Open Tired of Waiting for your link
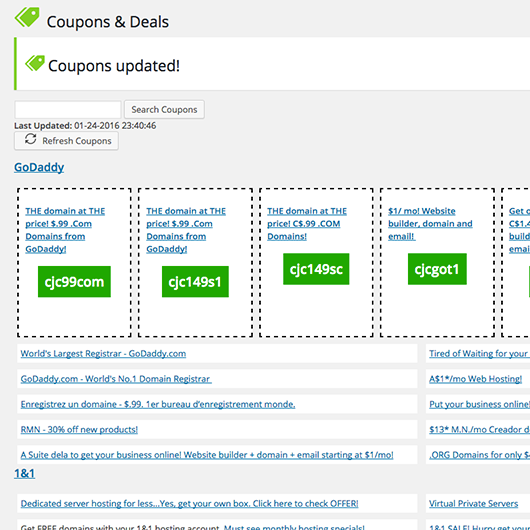 click(479, 354)
